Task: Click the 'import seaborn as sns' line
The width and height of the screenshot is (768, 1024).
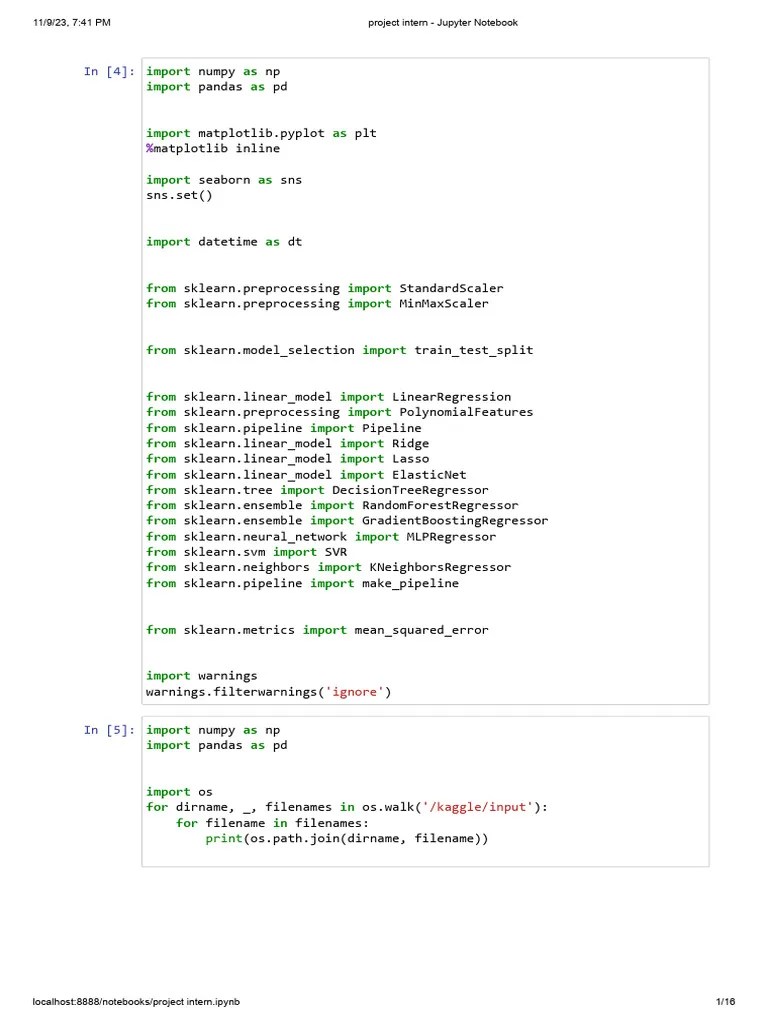Action: tap(224, 180)
